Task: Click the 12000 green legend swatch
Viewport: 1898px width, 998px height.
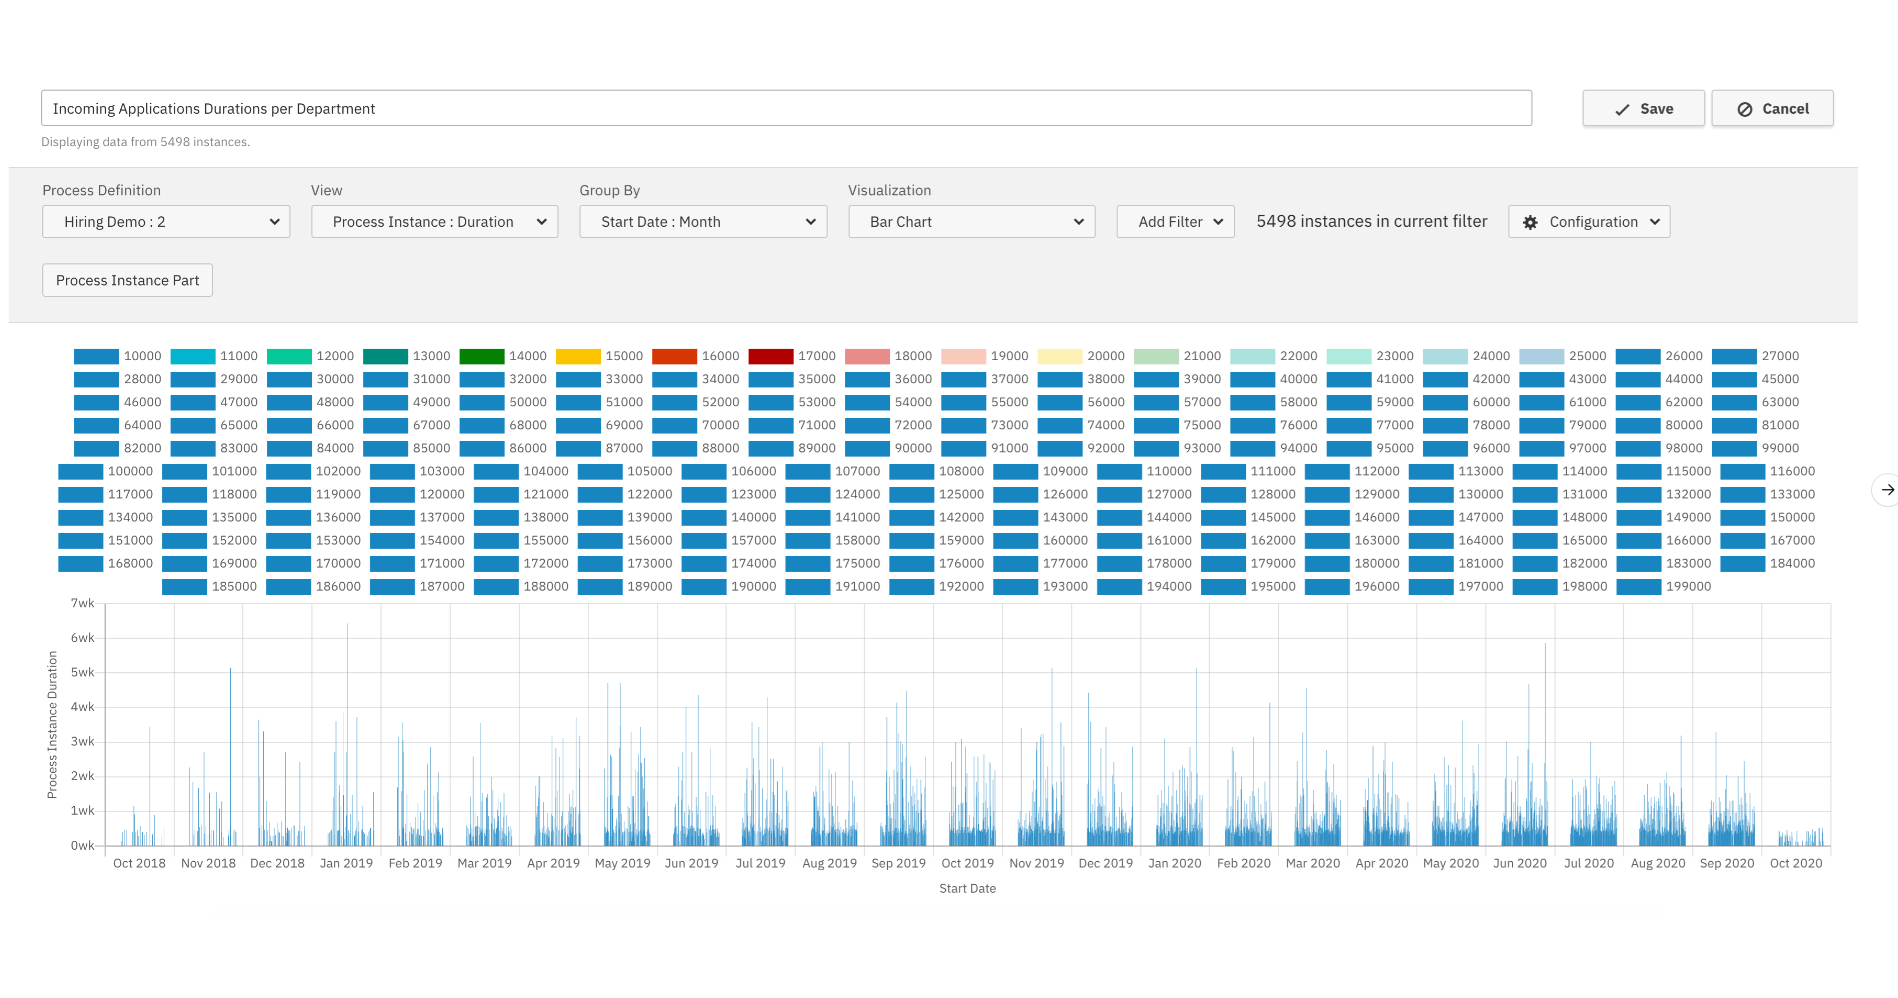Action: pos(289,356)
